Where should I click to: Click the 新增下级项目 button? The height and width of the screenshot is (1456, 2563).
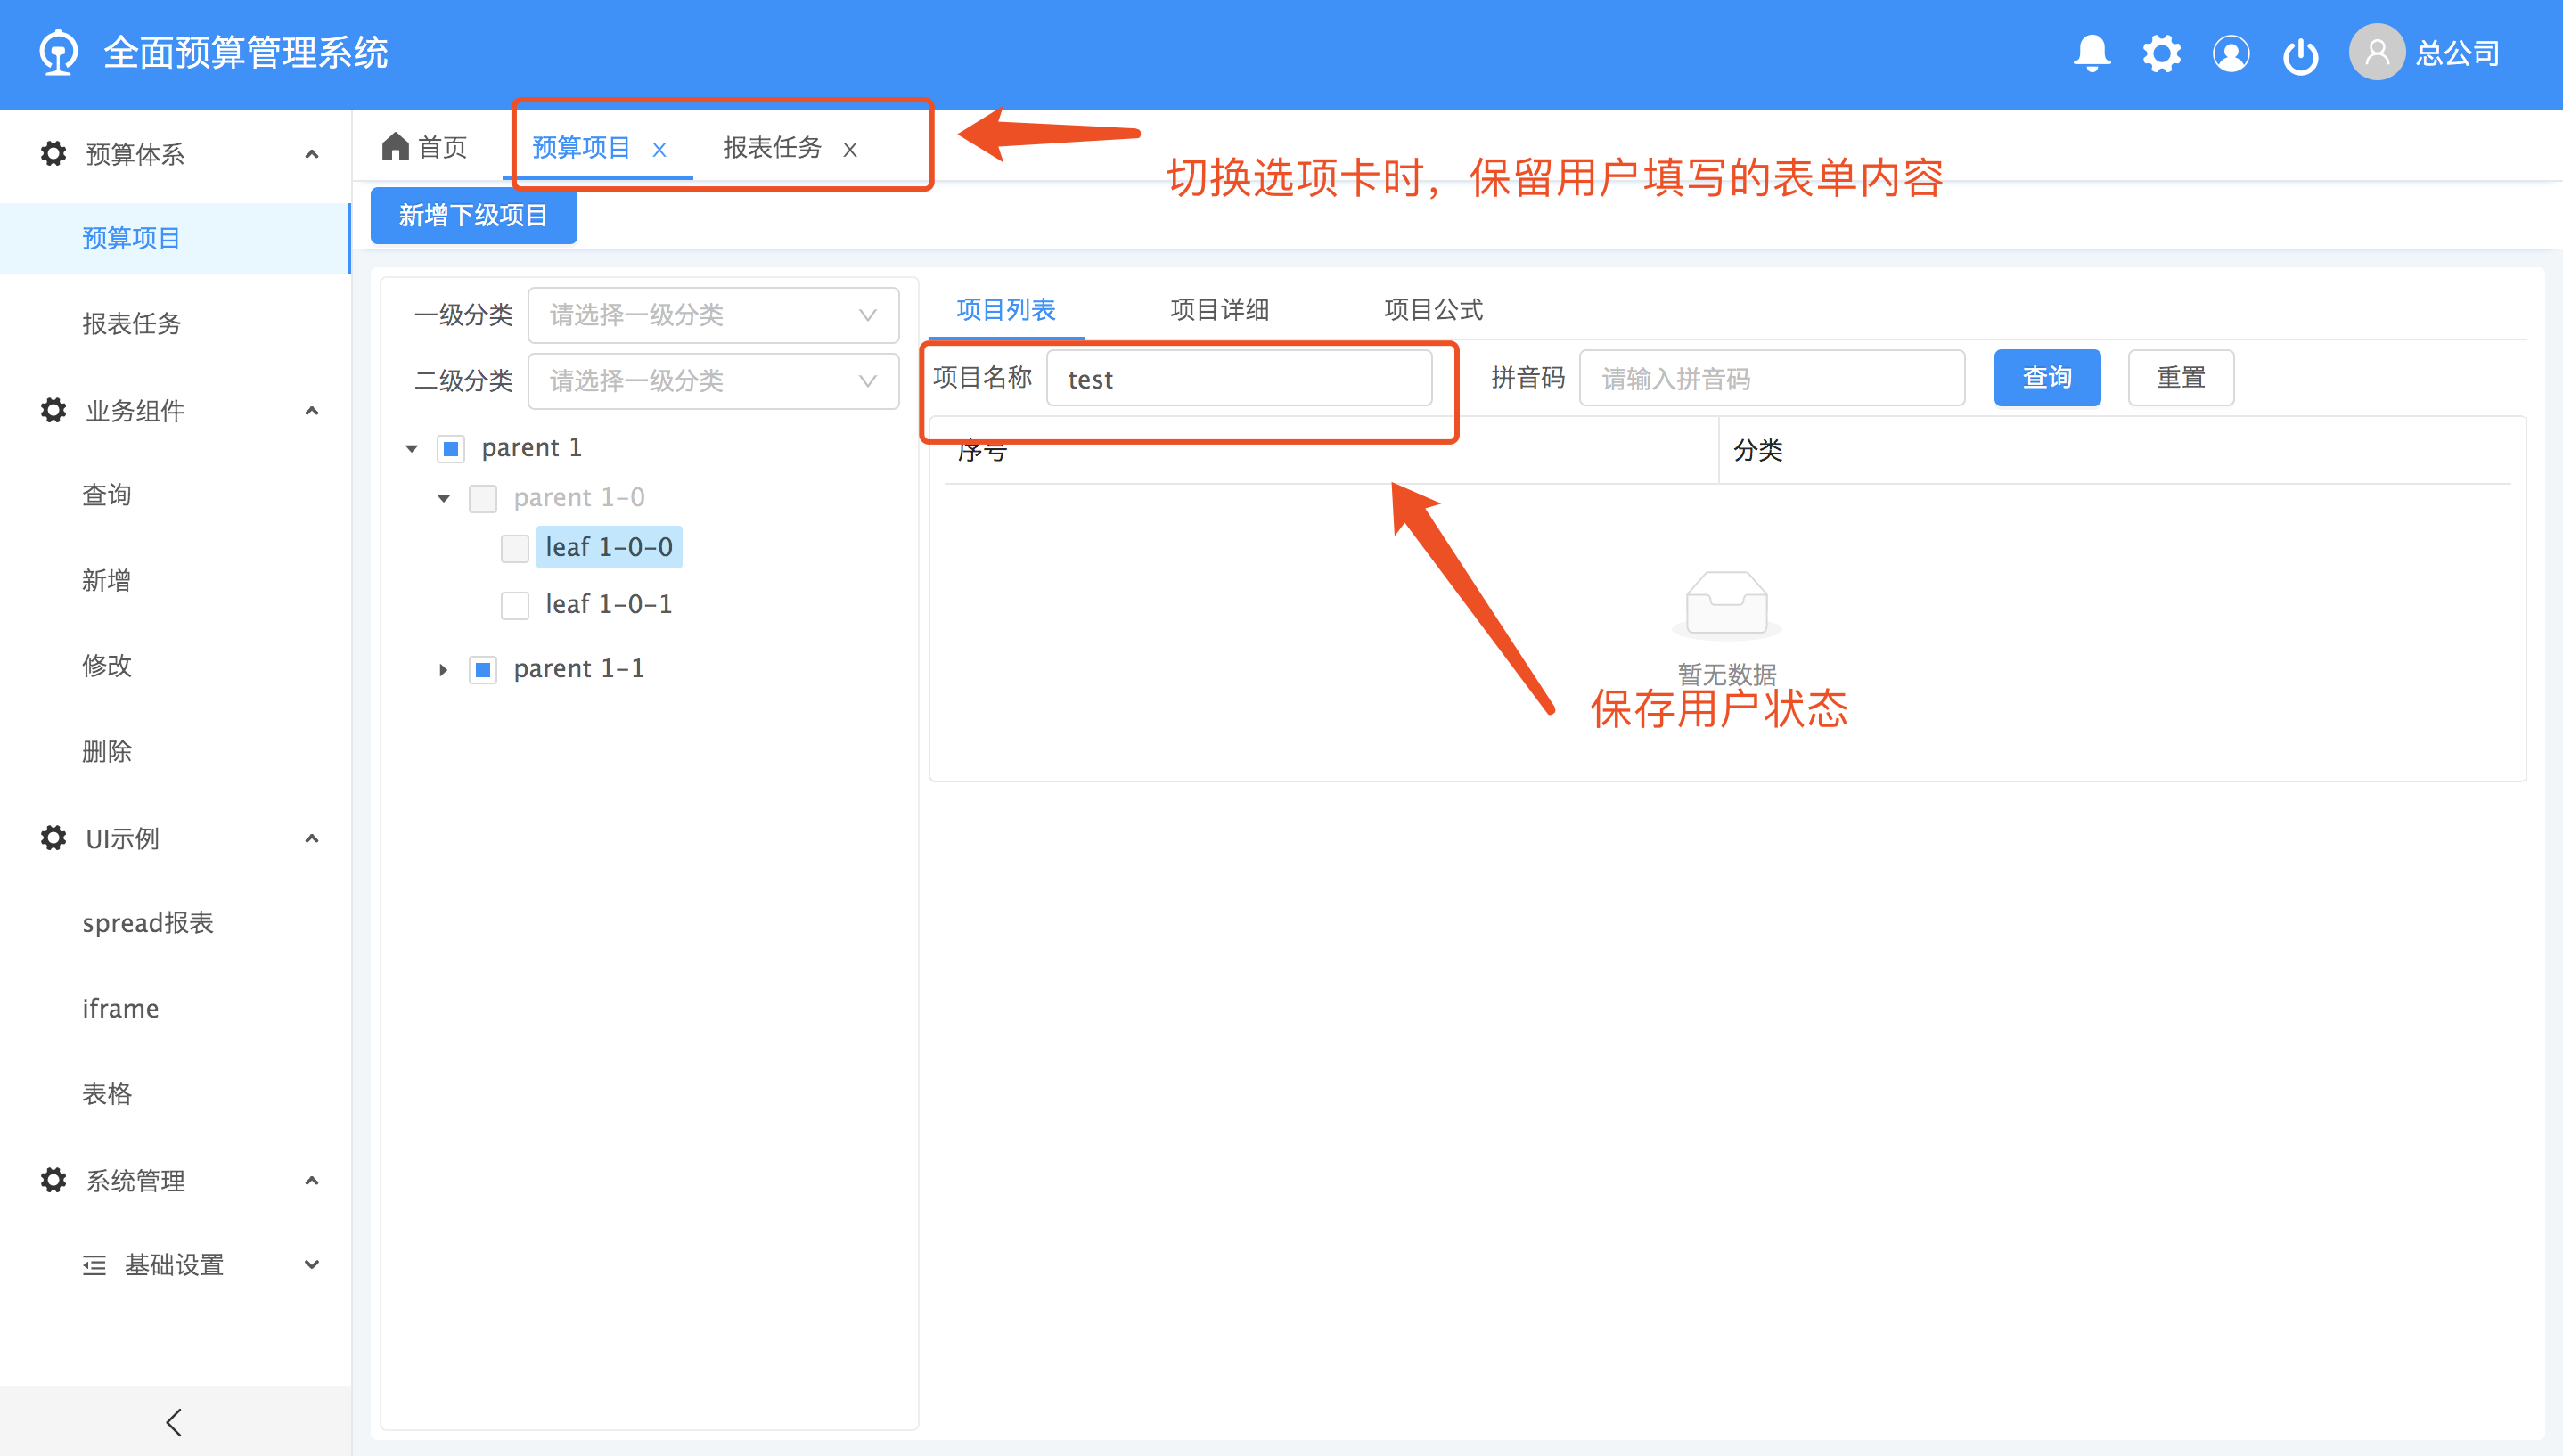(x=473, y=215)
